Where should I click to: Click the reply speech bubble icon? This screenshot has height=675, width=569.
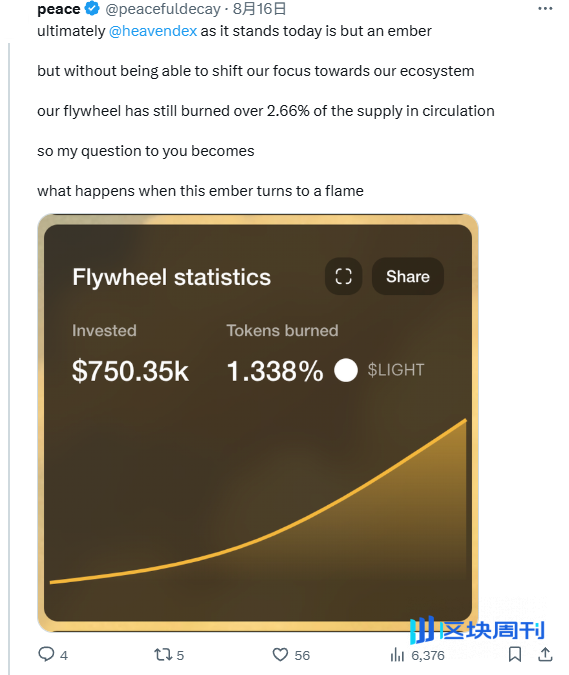coord(46,654)
